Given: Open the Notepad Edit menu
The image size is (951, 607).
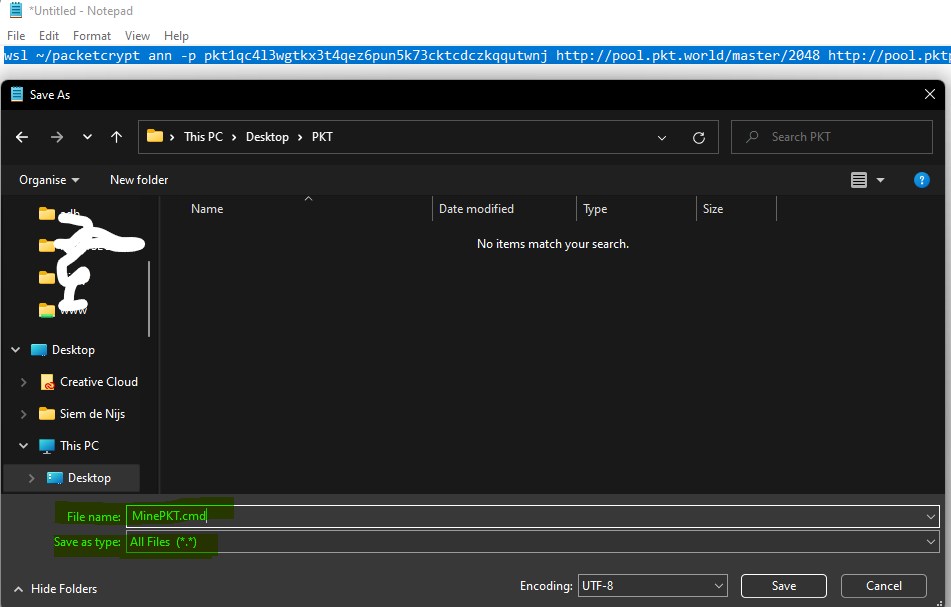Looking at the screenshot, I should click(x=49, y=36).
